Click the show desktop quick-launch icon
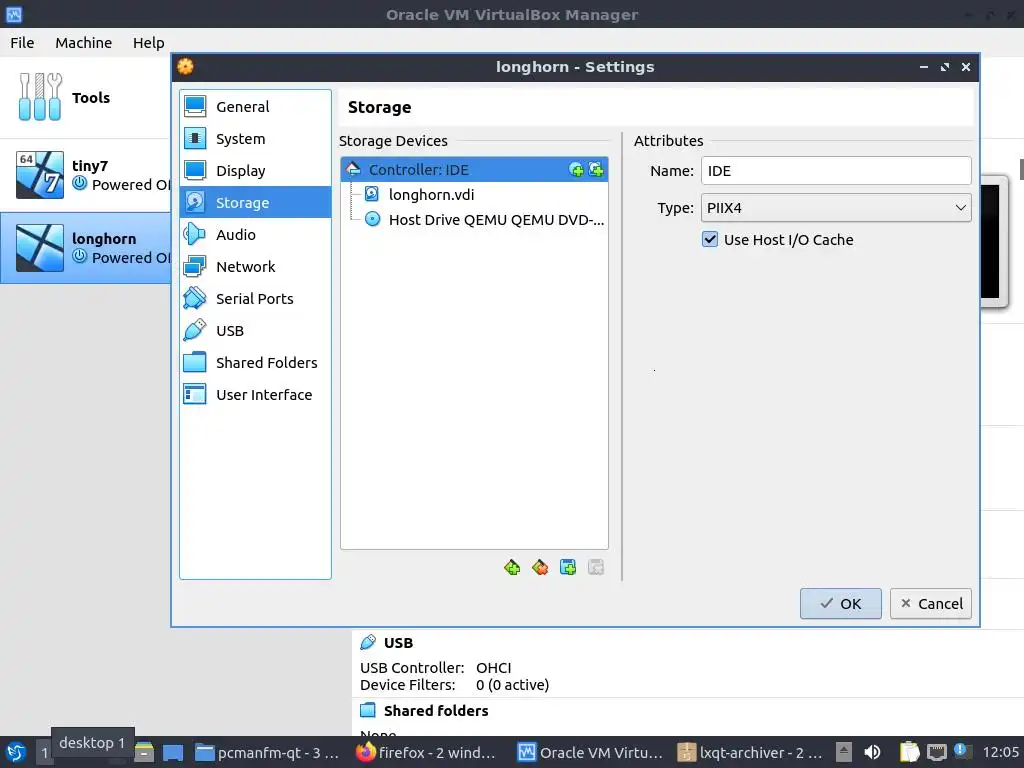This screenshot has width=1024, height=768. pos(172,753)
